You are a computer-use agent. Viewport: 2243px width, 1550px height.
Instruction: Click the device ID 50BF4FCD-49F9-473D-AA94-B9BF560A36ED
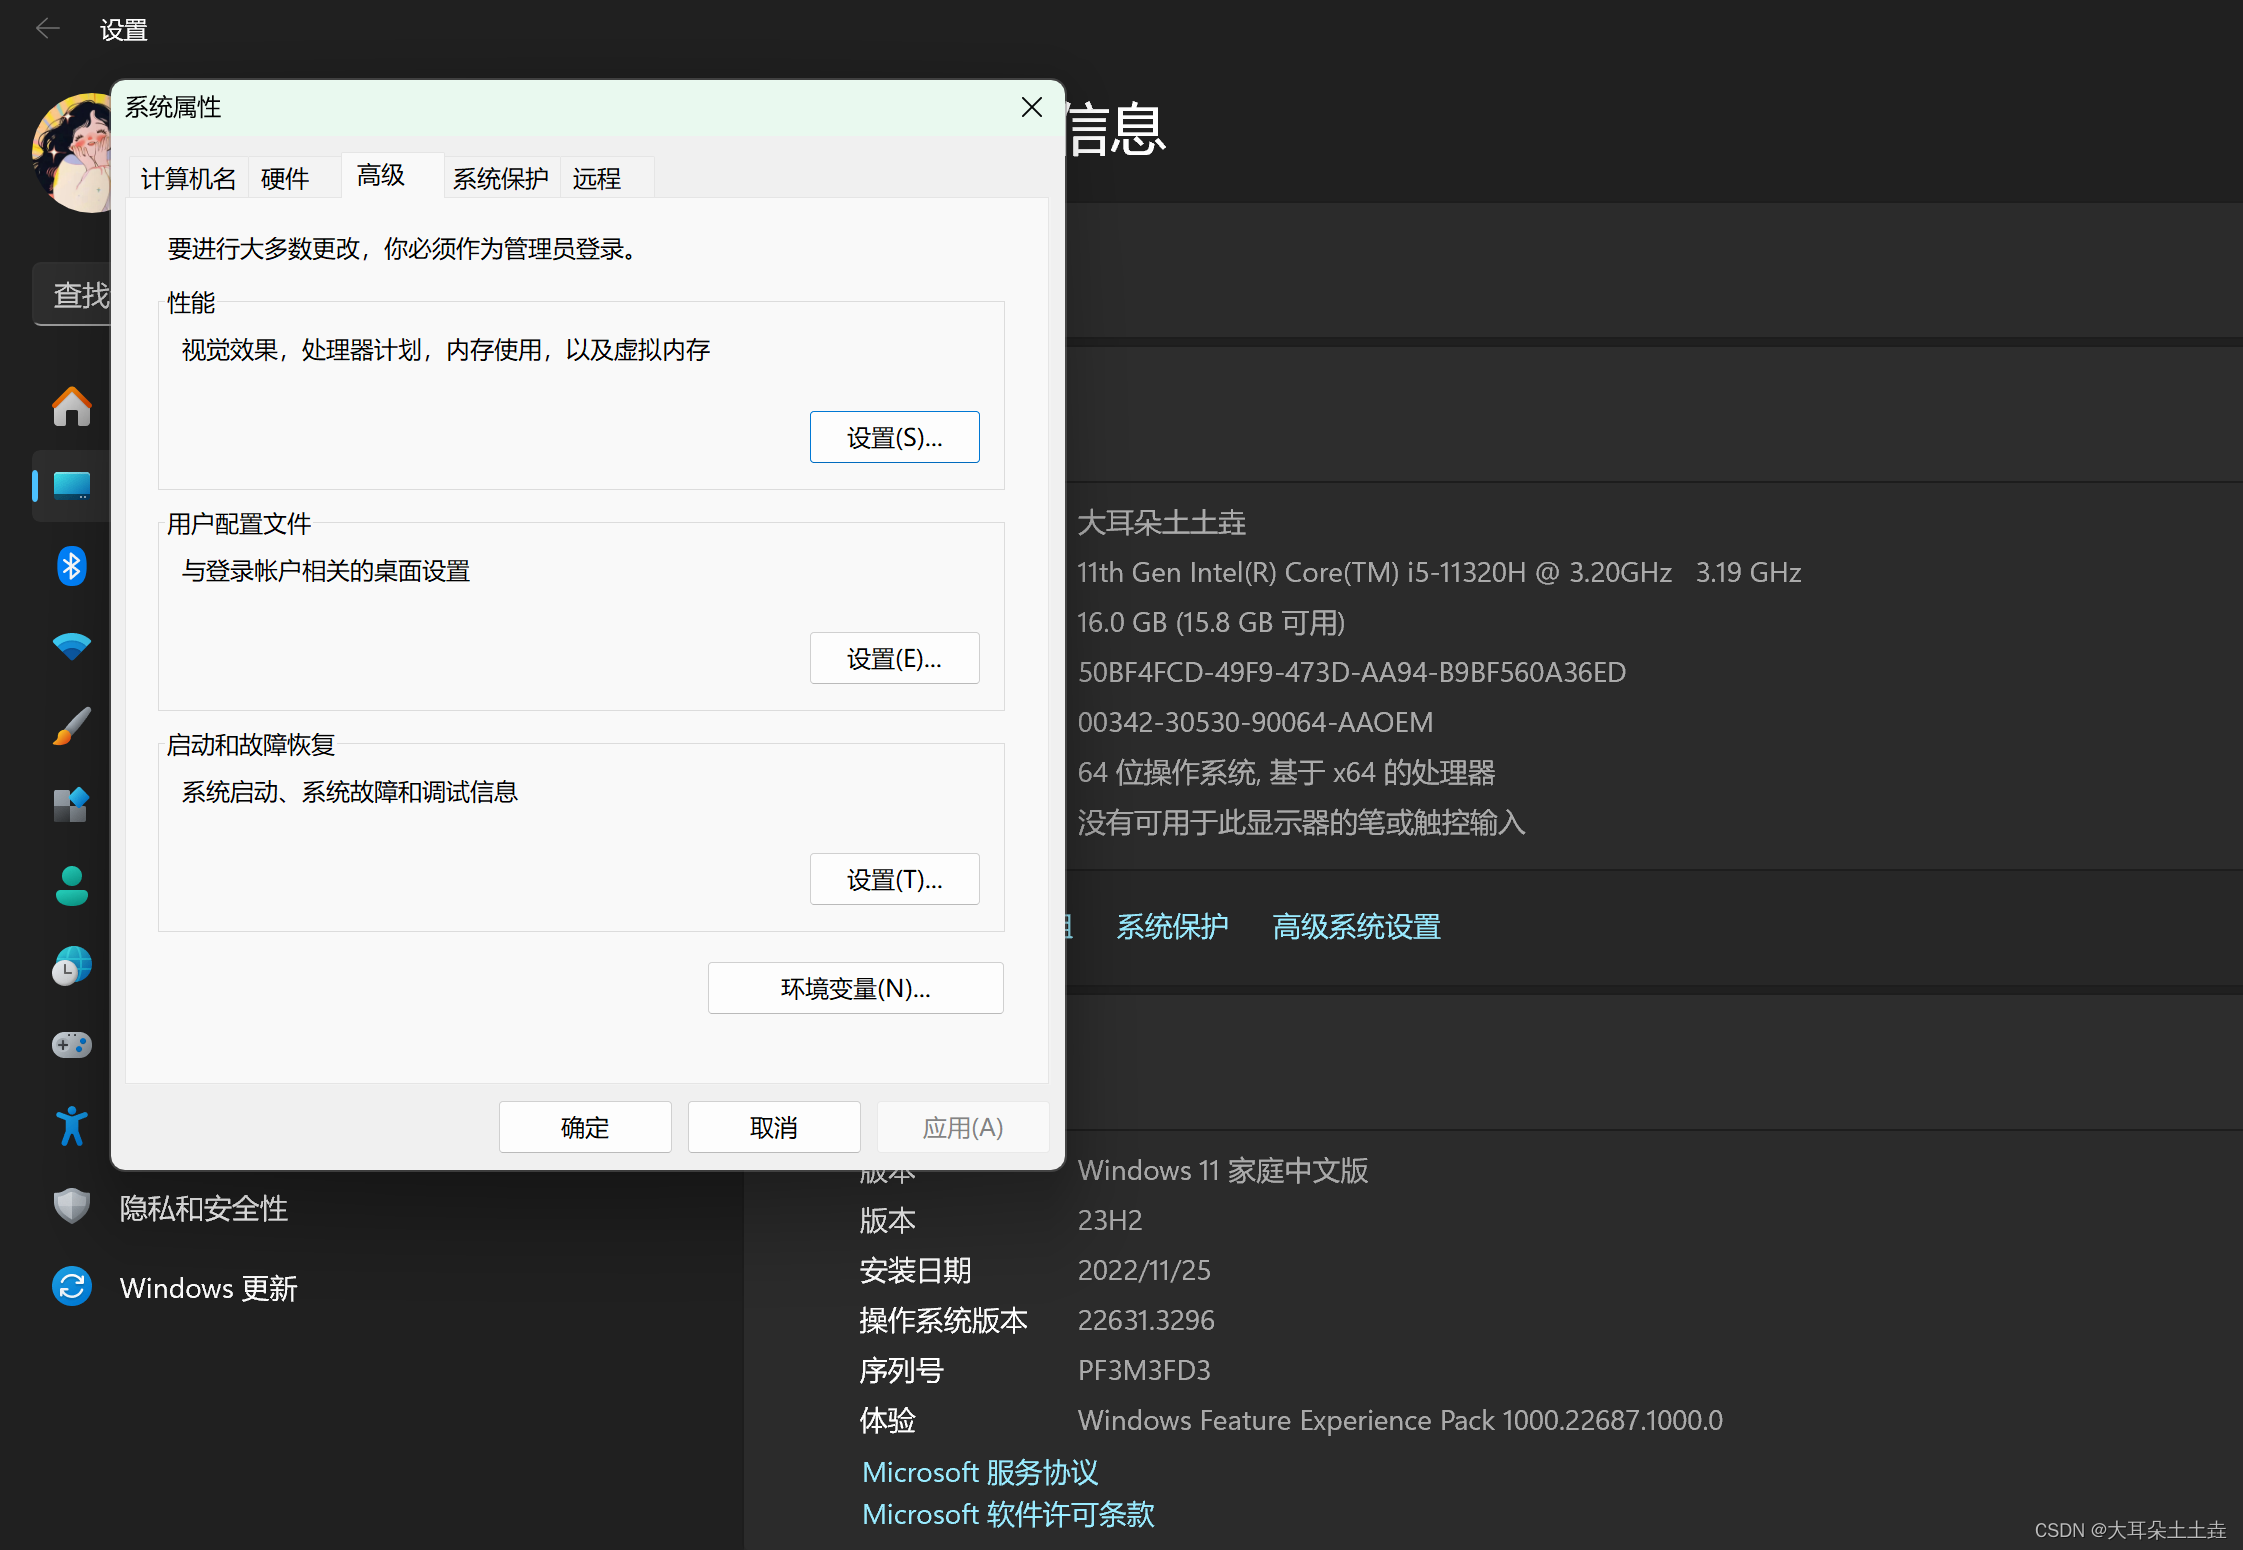[x=1352, y=672]
